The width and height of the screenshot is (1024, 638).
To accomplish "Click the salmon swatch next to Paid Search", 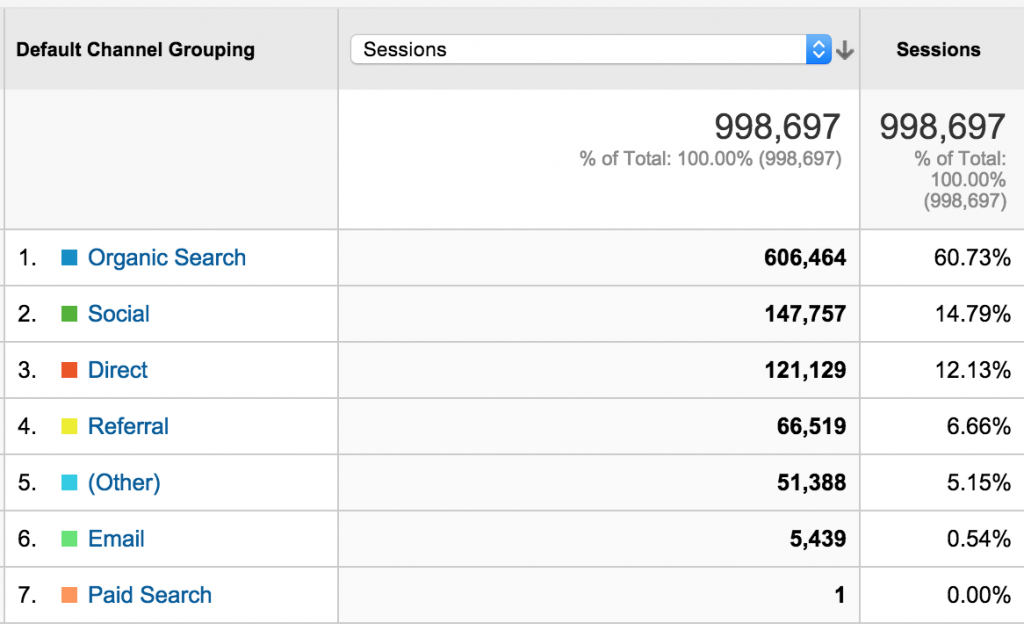I will click(70, 595).
